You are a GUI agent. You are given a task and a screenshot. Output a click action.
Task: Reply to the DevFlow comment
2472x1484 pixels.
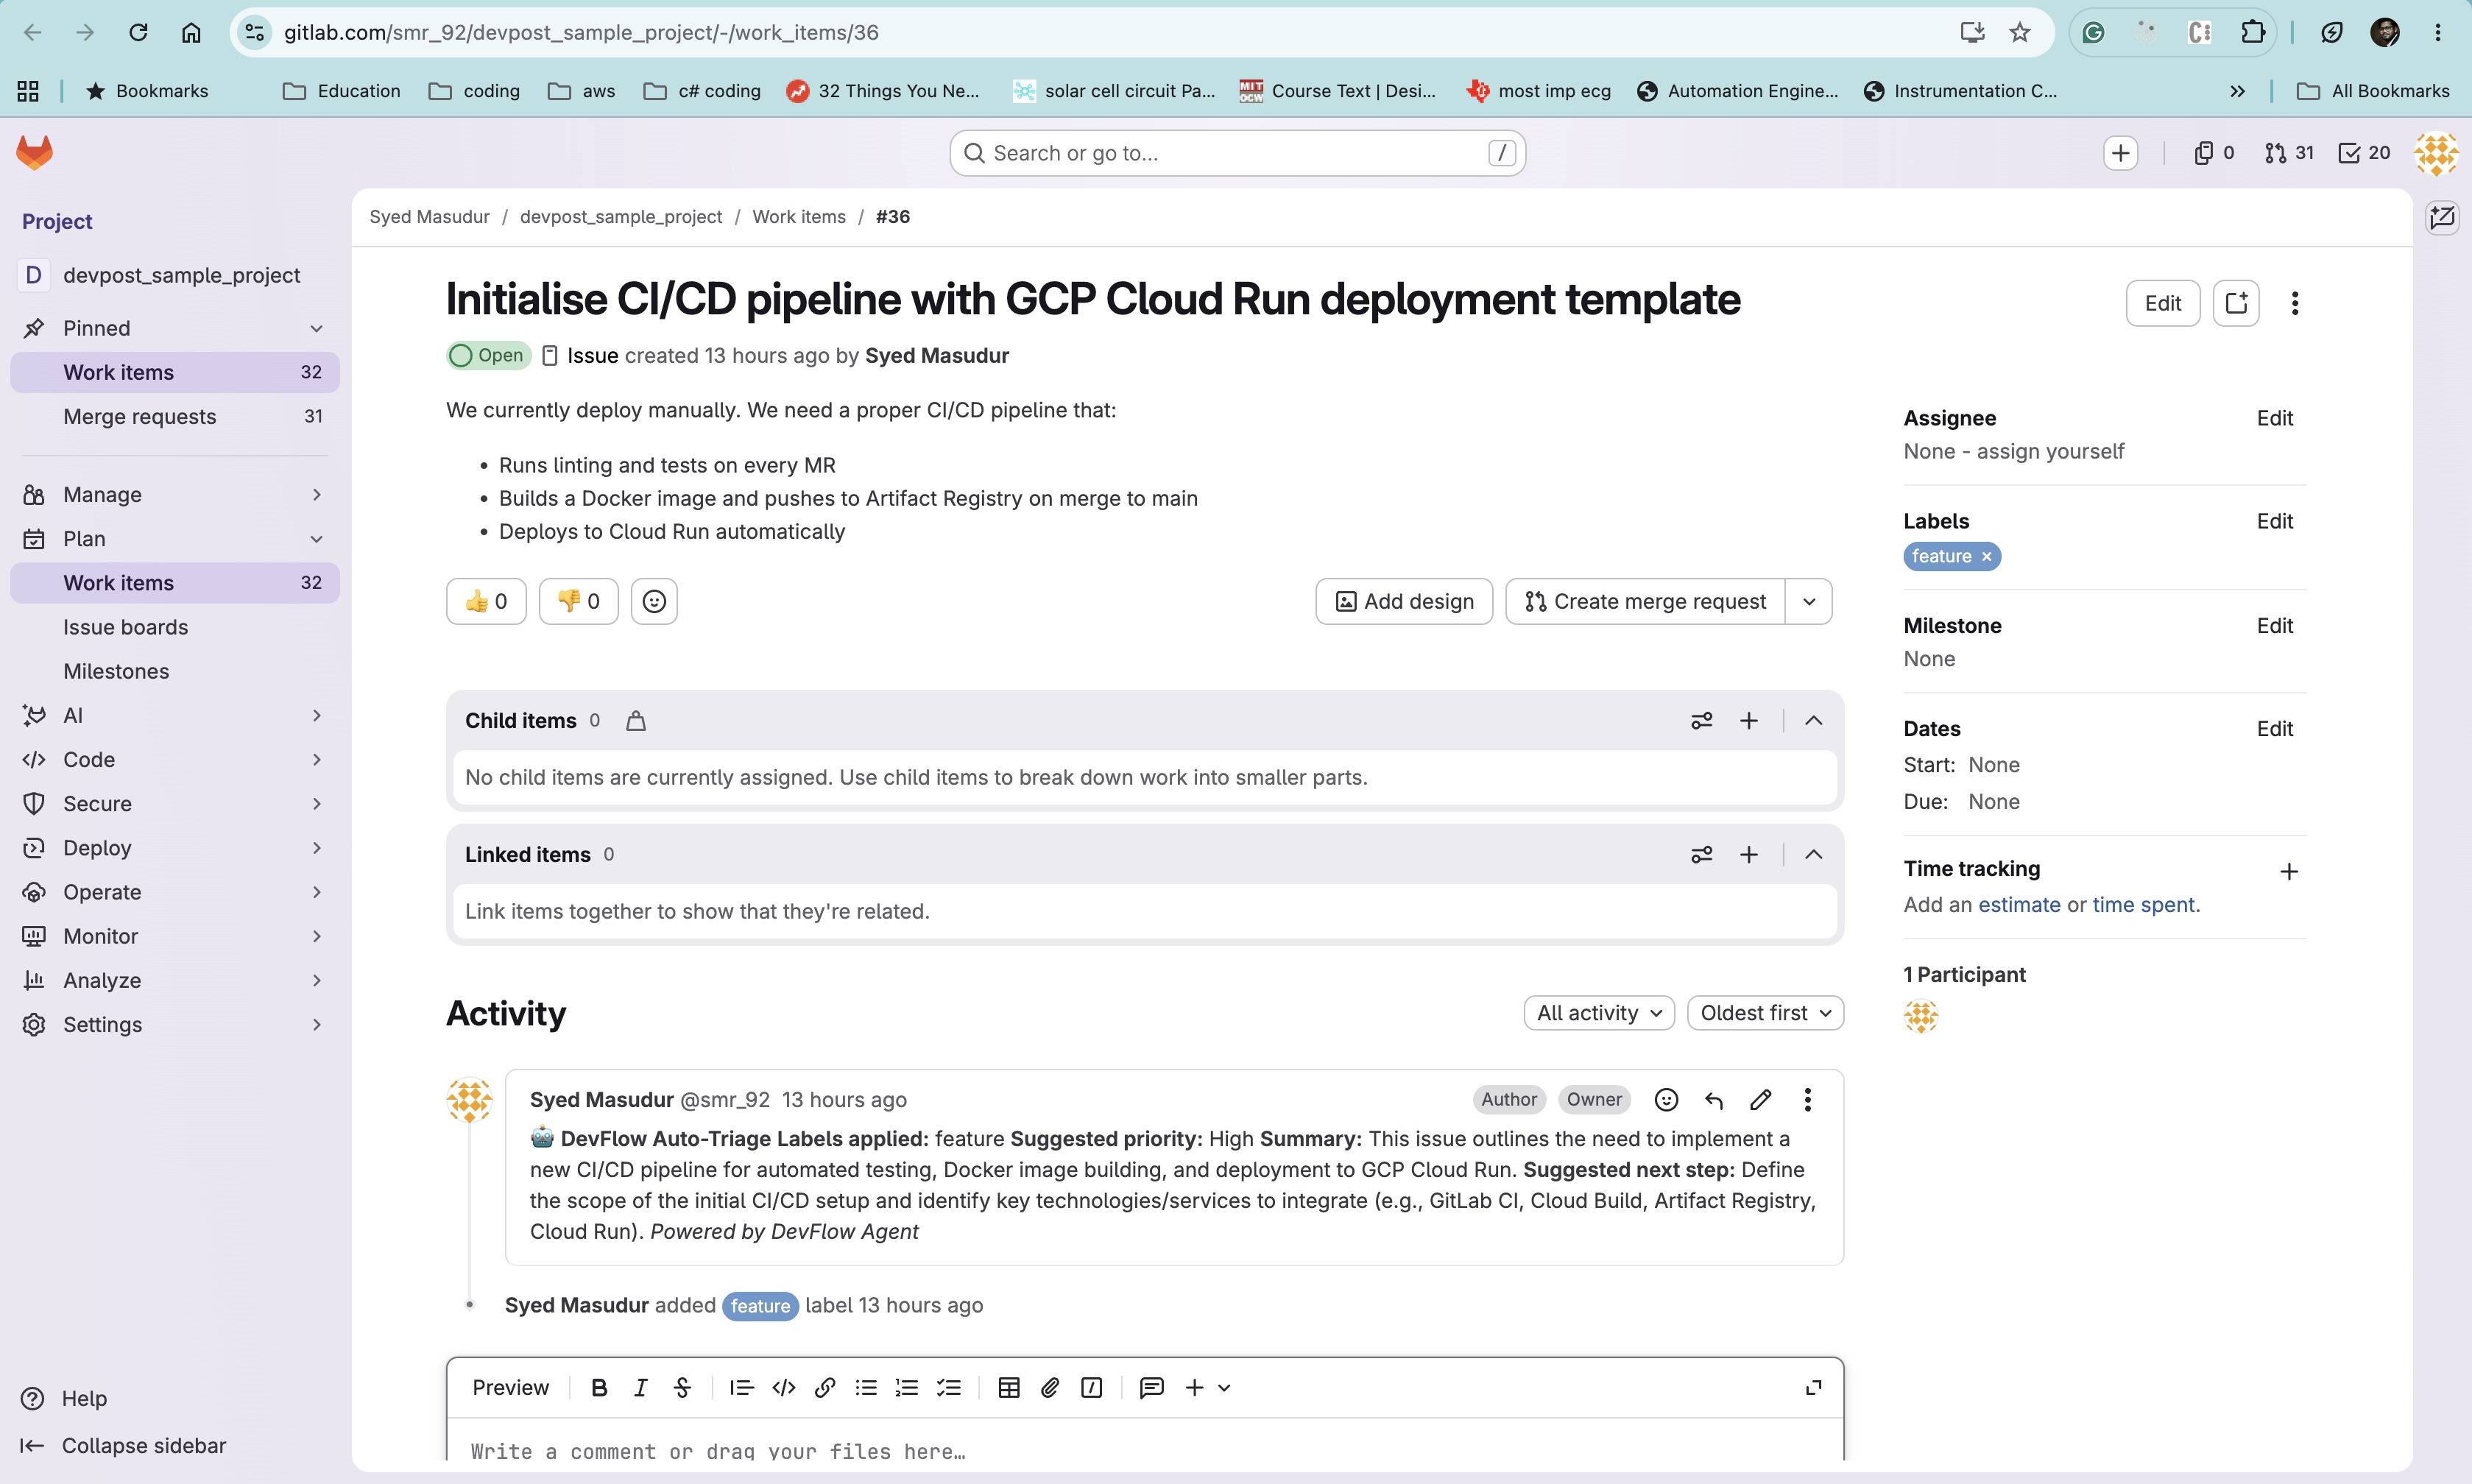point(1714,1100)
